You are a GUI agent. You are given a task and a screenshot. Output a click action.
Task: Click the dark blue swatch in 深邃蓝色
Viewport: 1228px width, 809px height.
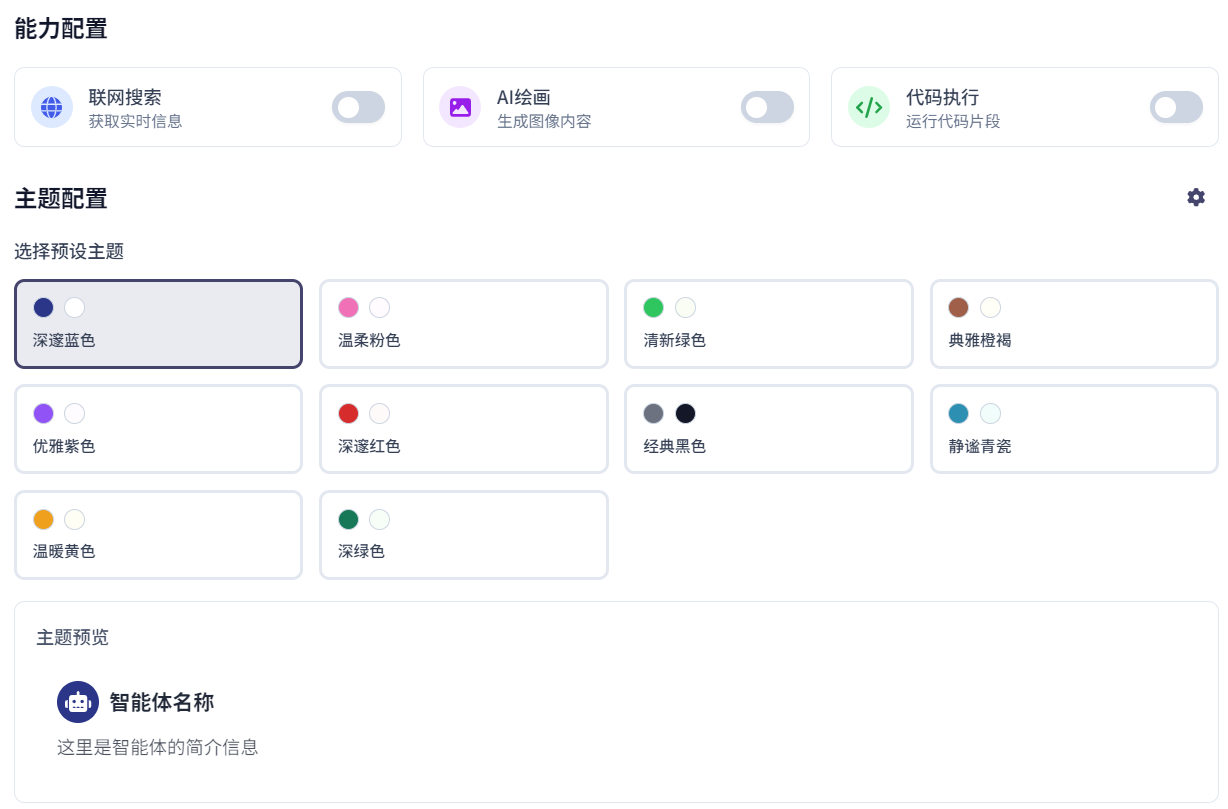tap(41, 307)
